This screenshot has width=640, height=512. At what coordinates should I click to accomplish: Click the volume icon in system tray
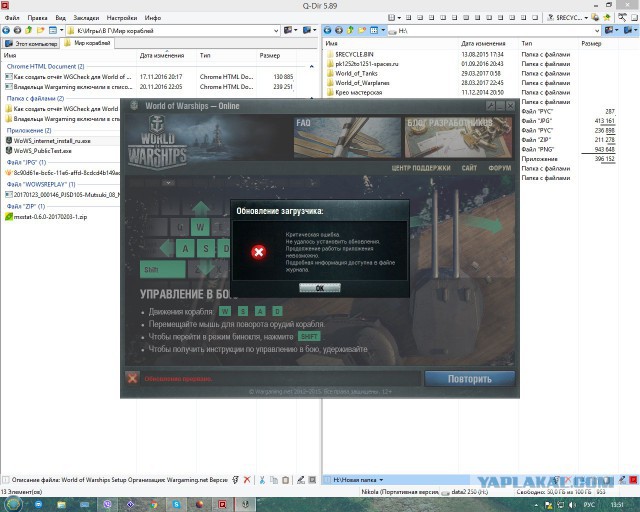pos(572,505)
